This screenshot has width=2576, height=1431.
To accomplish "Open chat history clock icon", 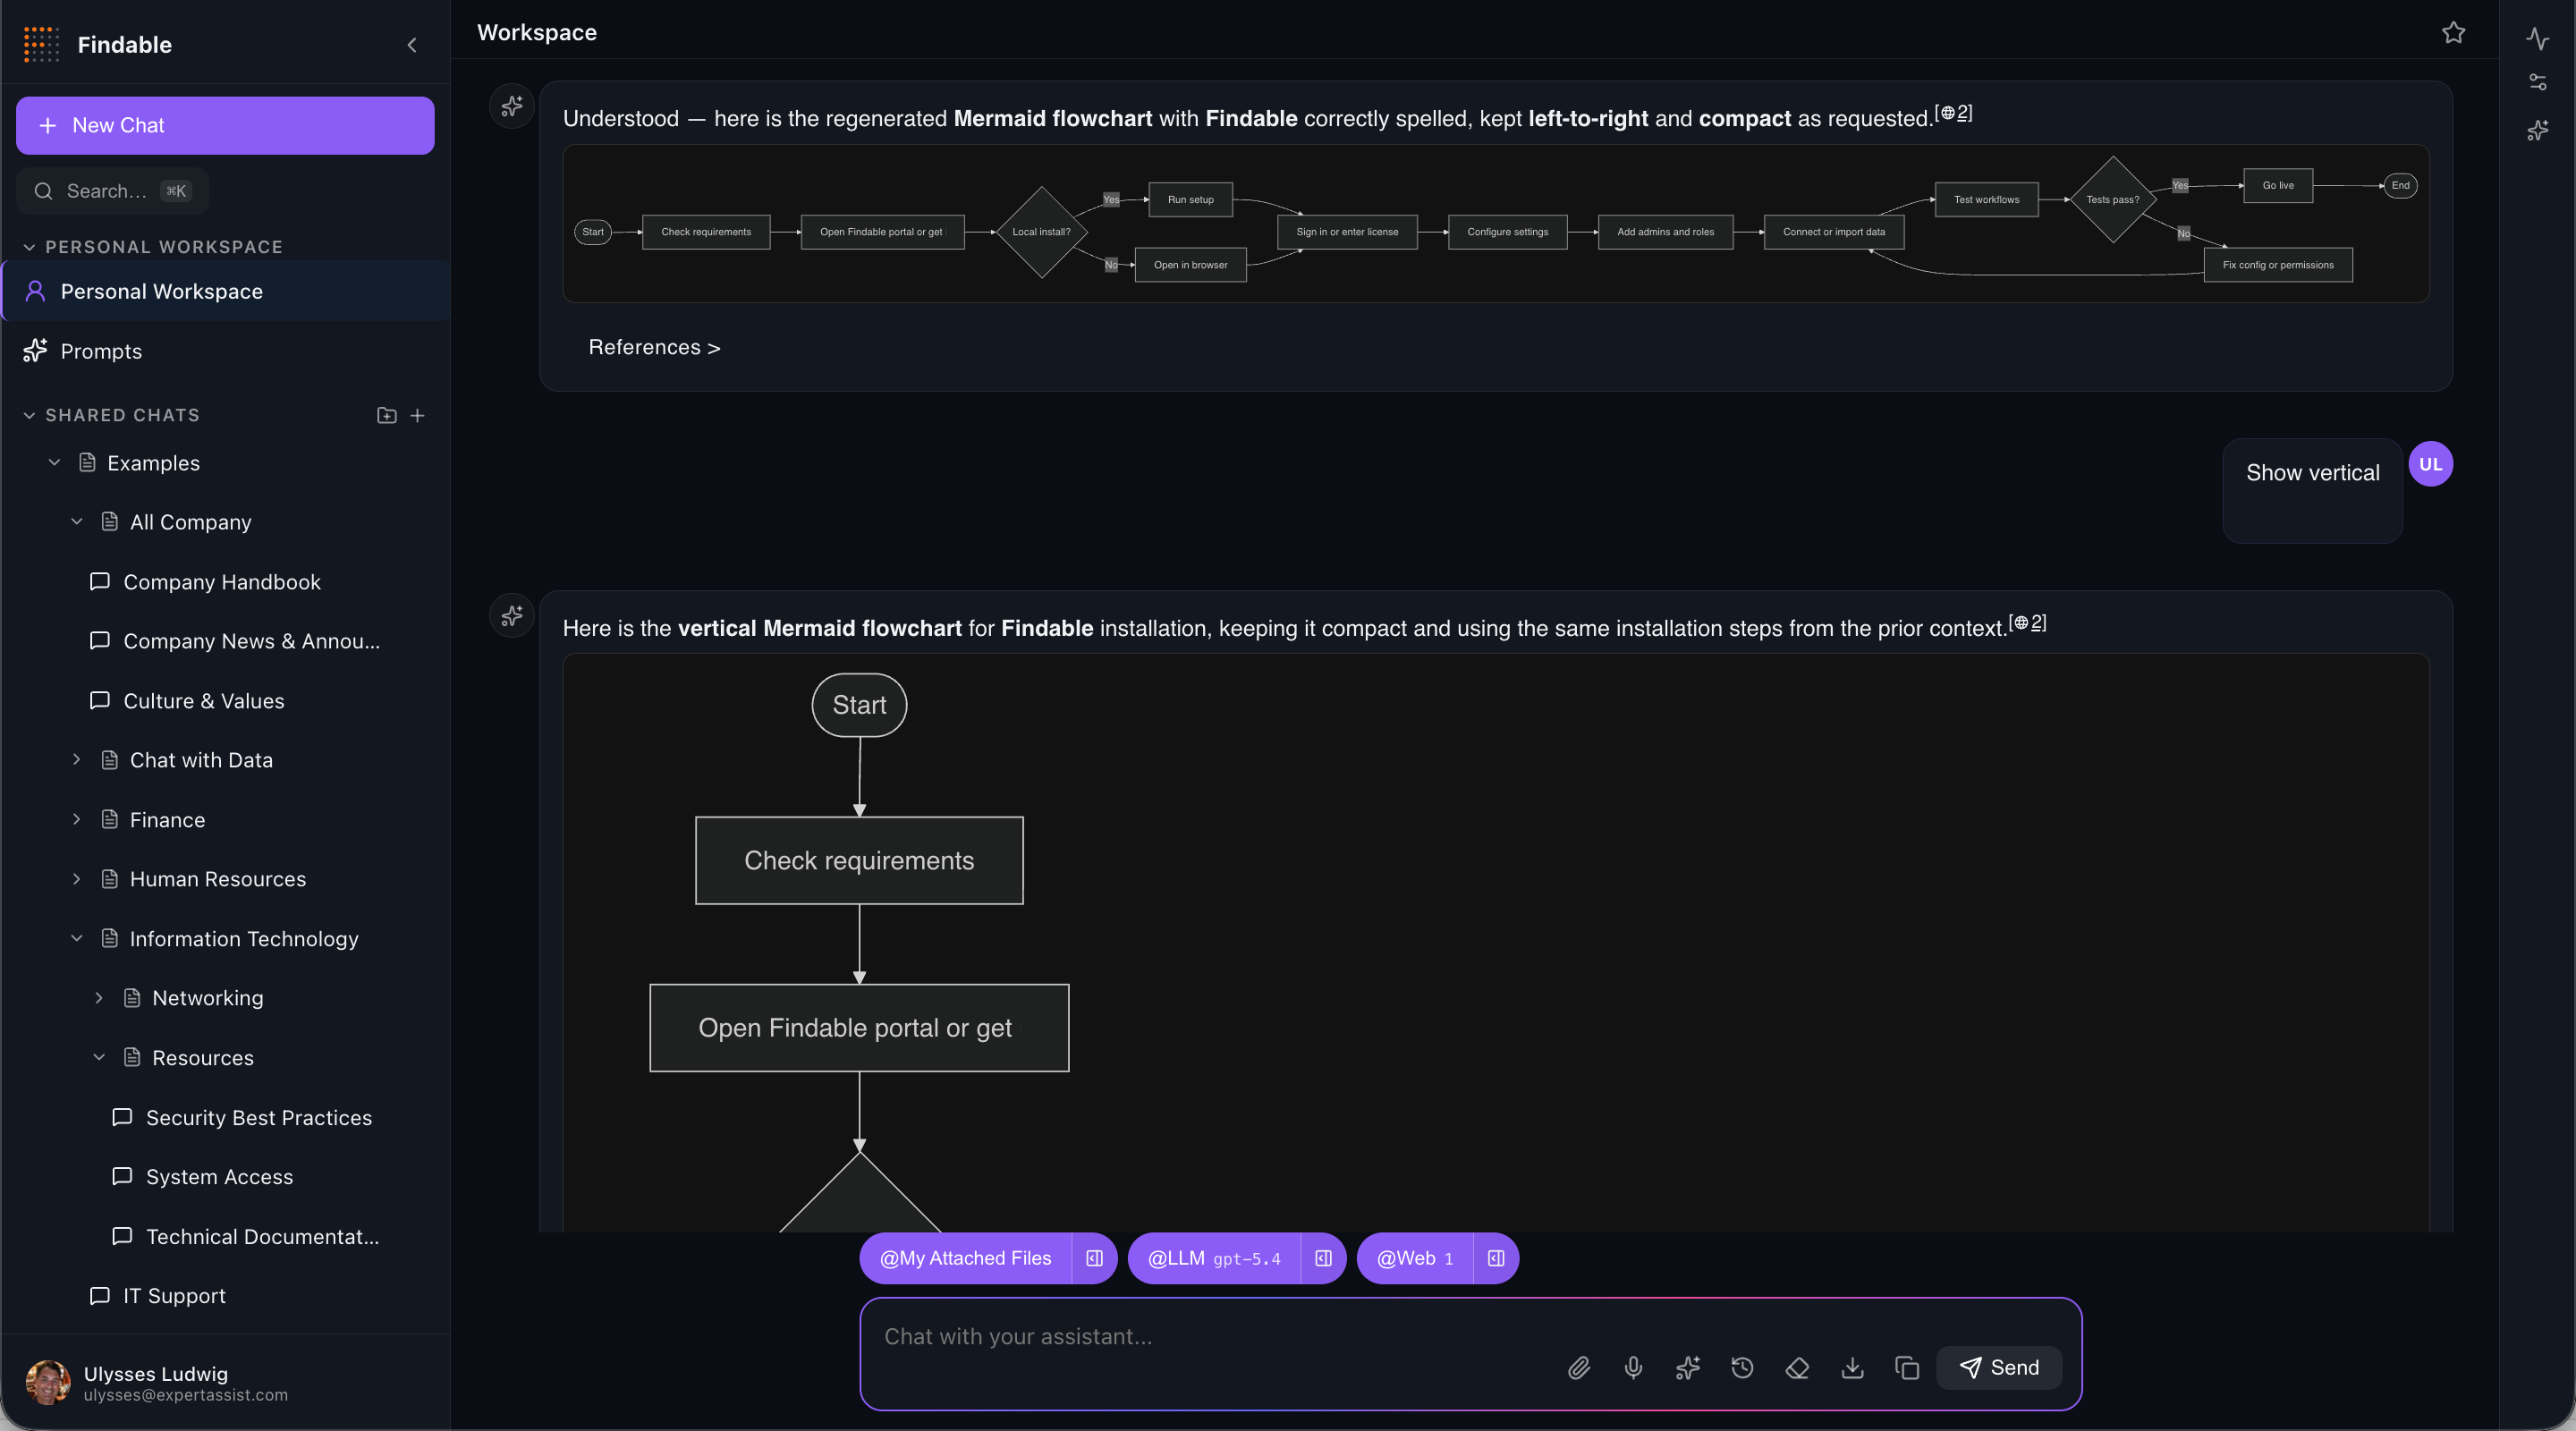I will [1742, 1367].
